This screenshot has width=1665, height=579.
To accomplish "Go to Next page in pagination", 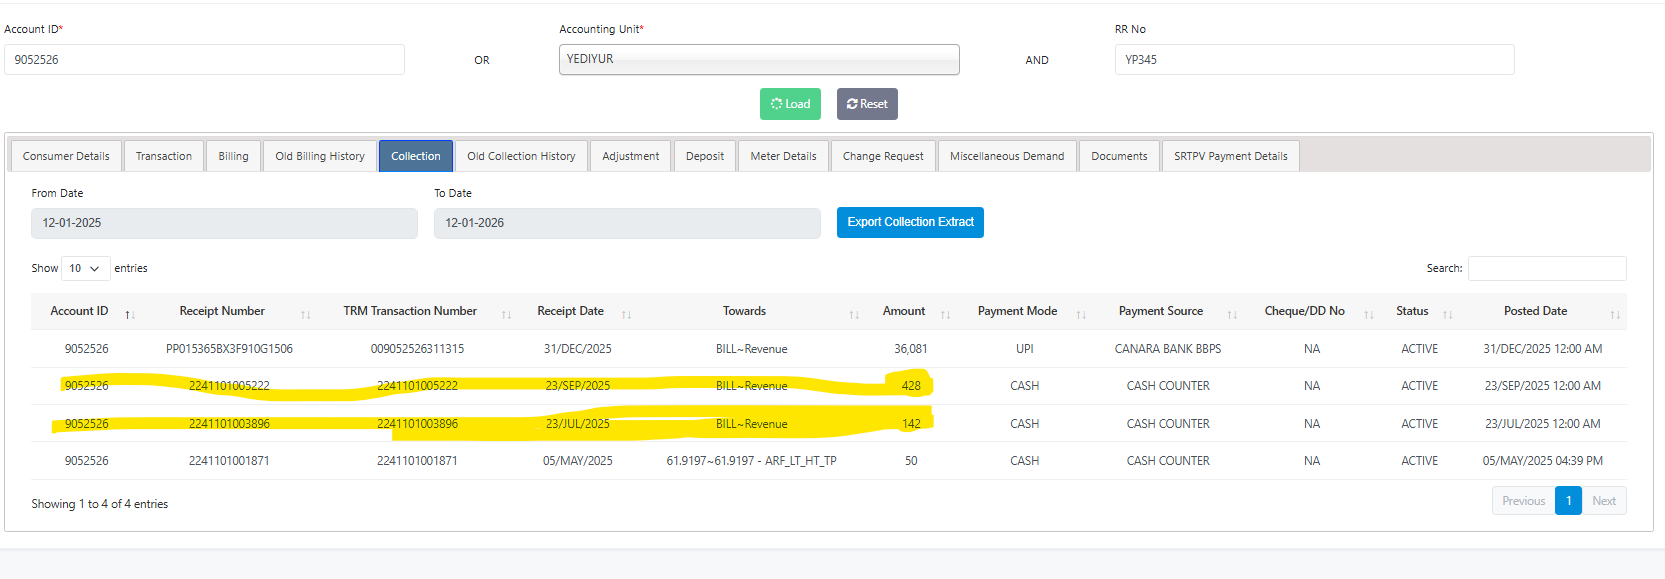I will (x=1603, y=501).
